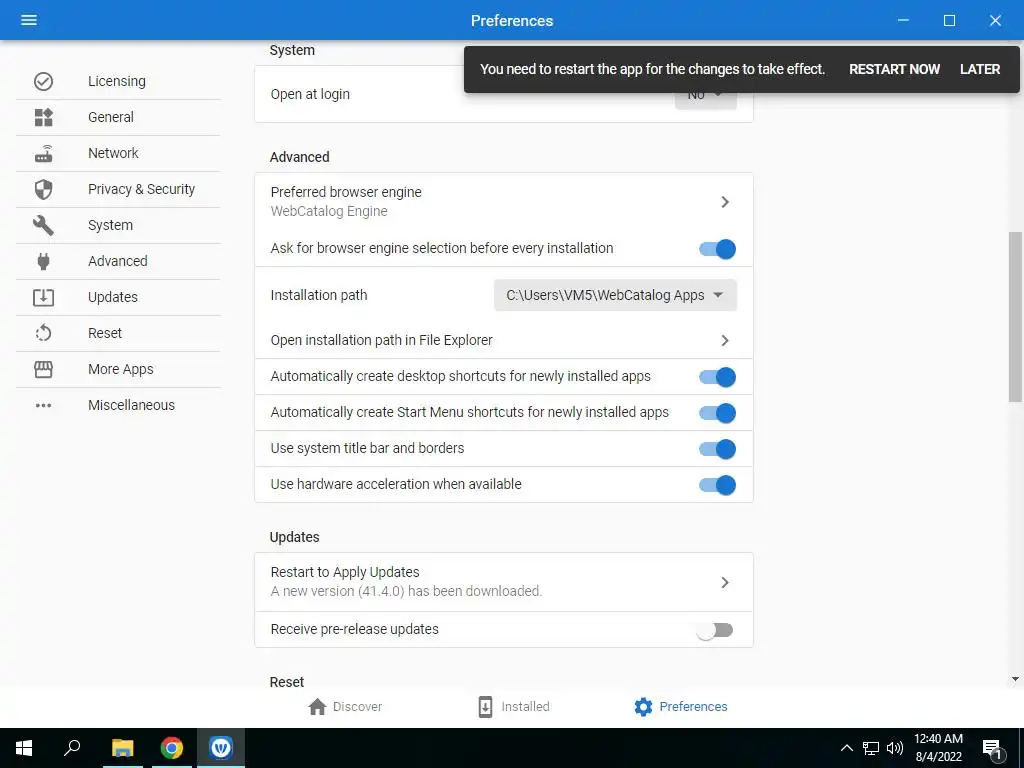
Task: Launch Chrome from the taskbar
Action: click(x=172, y=748)
